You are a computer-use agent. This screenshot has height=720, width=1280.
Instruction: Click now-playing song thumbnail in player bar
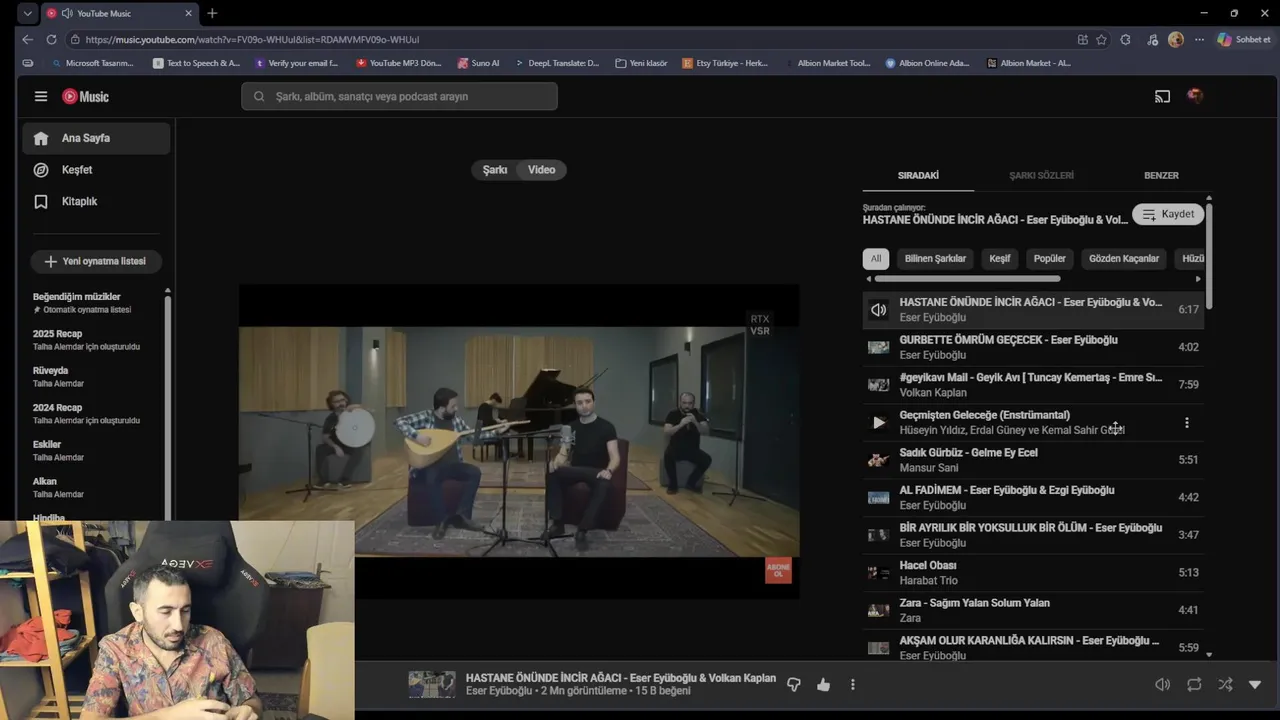click(432, 685)
